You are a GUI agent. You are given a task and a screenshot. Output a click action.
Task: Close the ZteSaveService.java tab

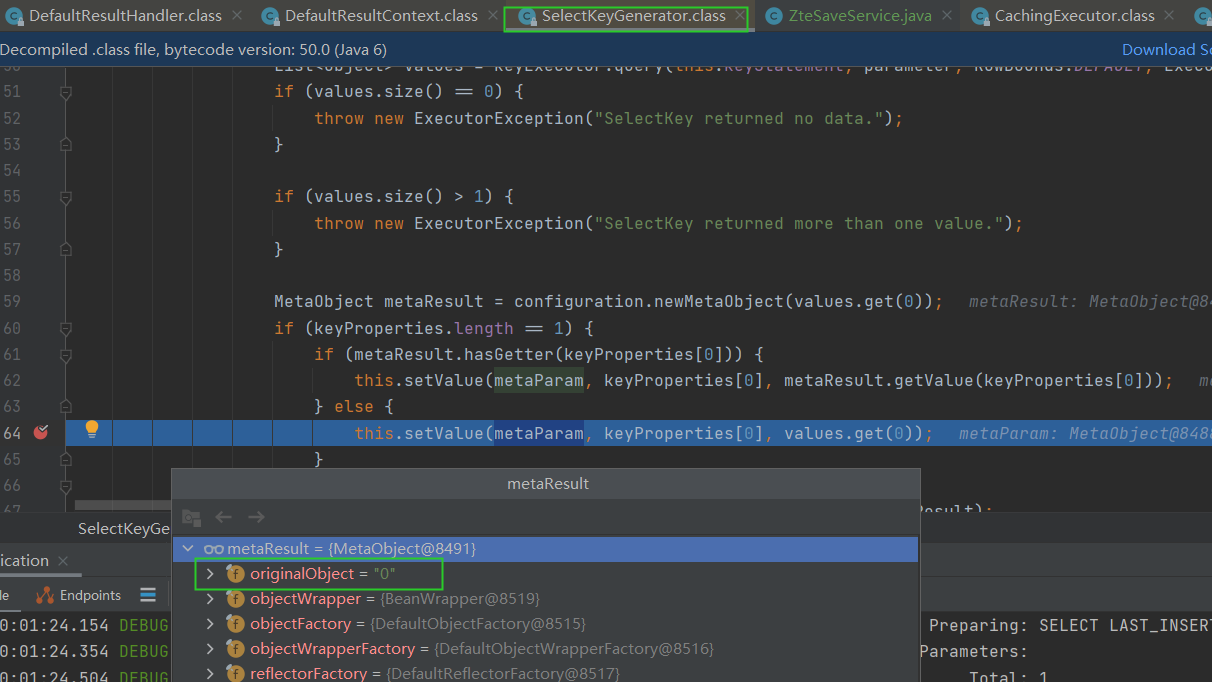[946, 16]
